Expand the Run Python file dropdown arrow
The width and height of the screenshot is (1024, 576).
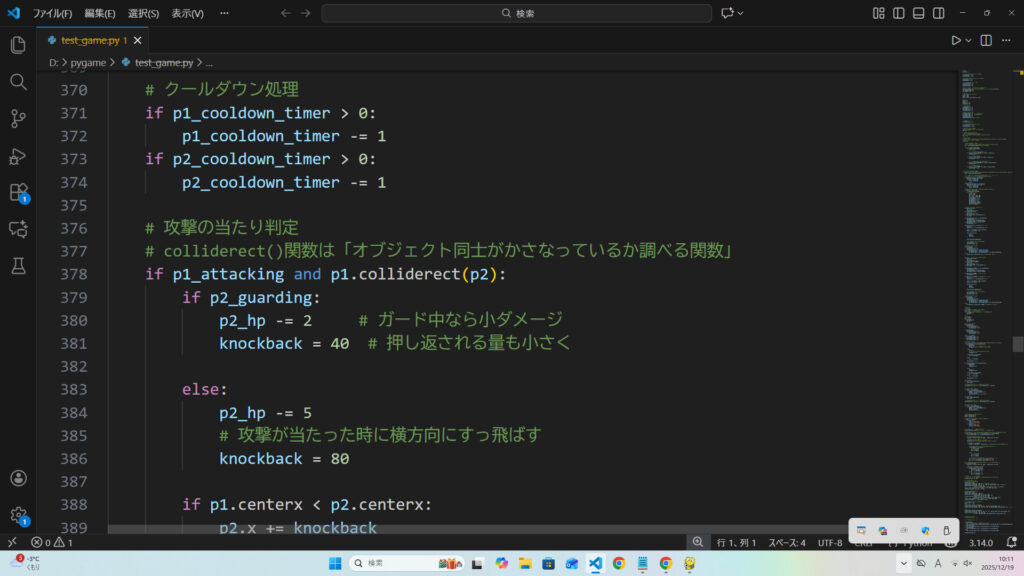969,40
